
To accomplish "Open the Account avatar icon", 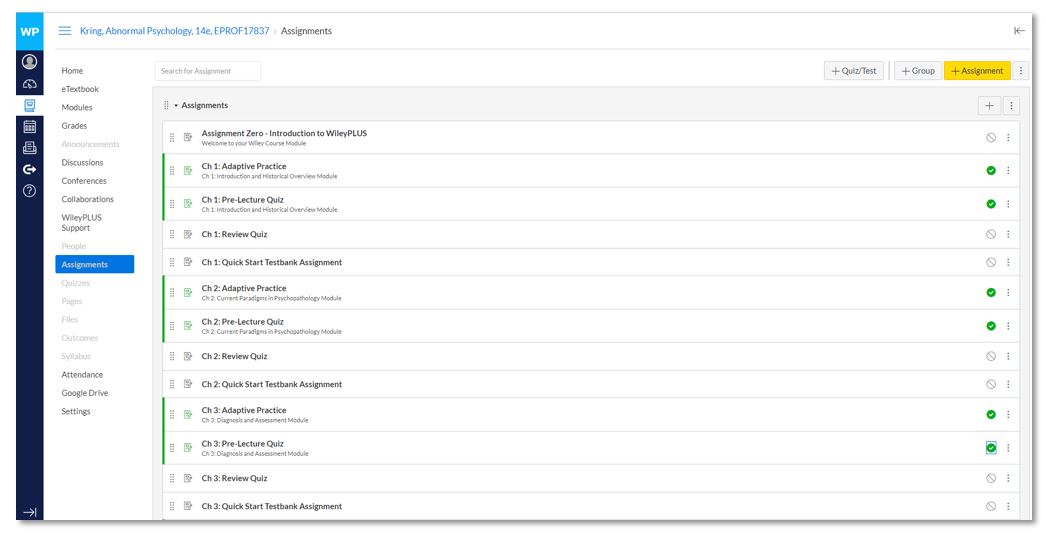I will click(x=29, y=62).
